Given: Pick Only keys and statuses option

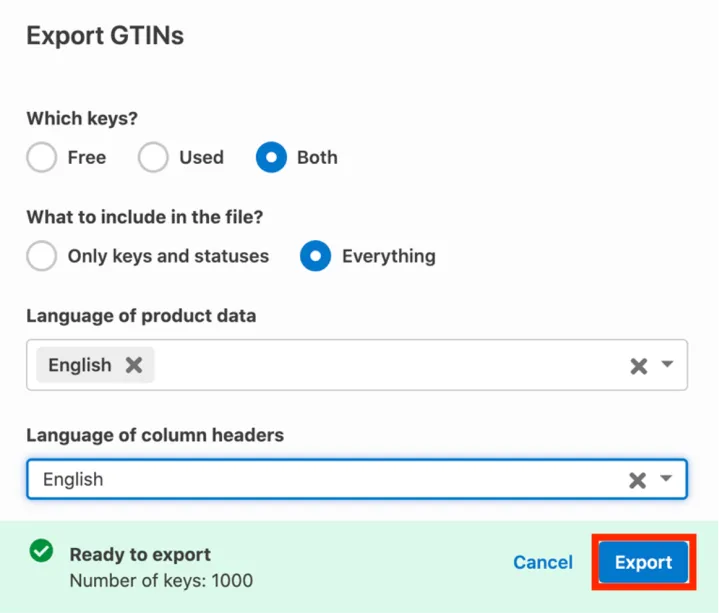Looking at the screenshot, I should 42,256.
